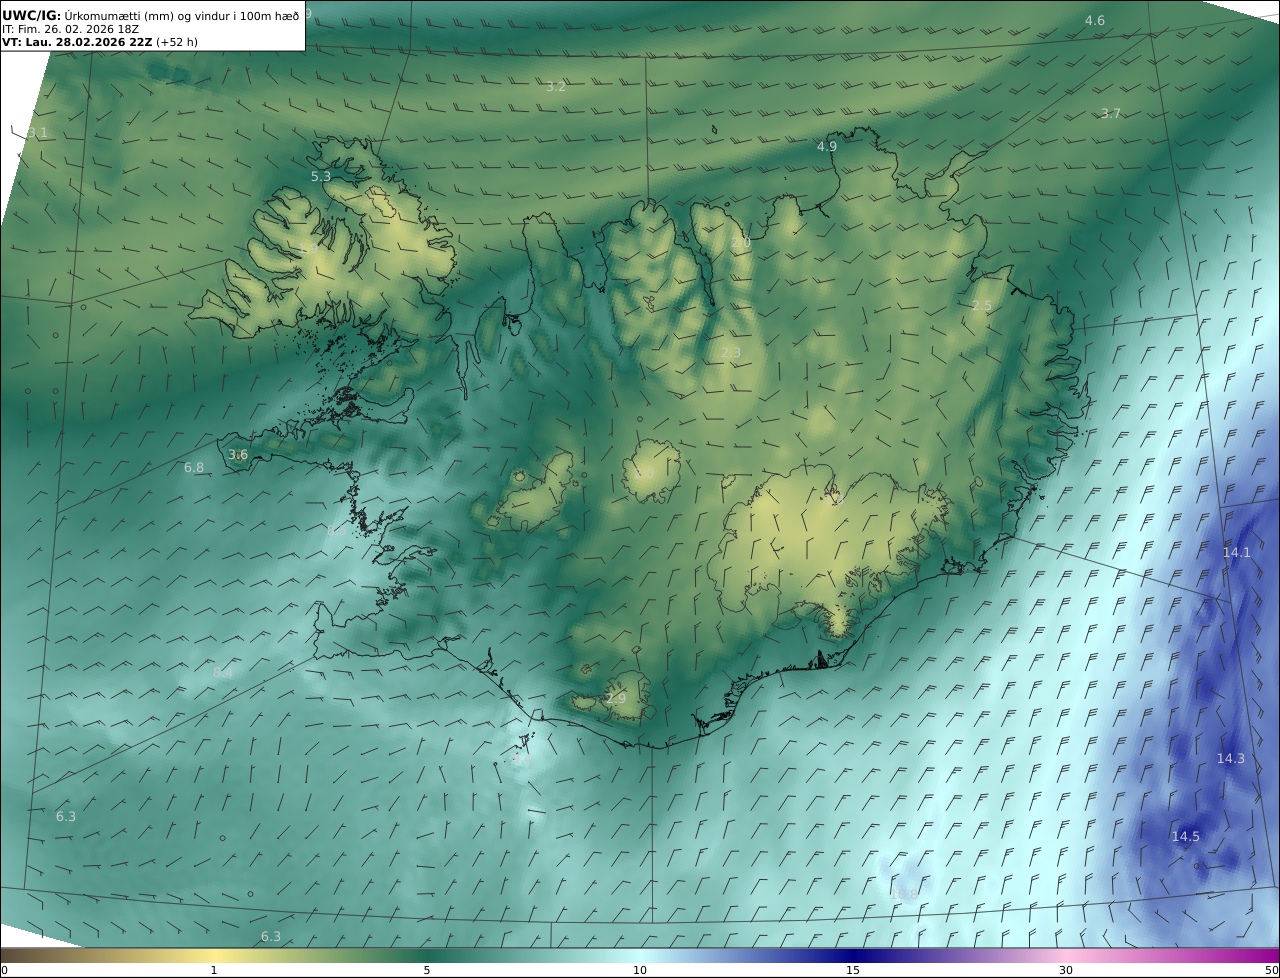
Task: Click the 14.1 value in the blue area
Action: [x=1237, y=552]
